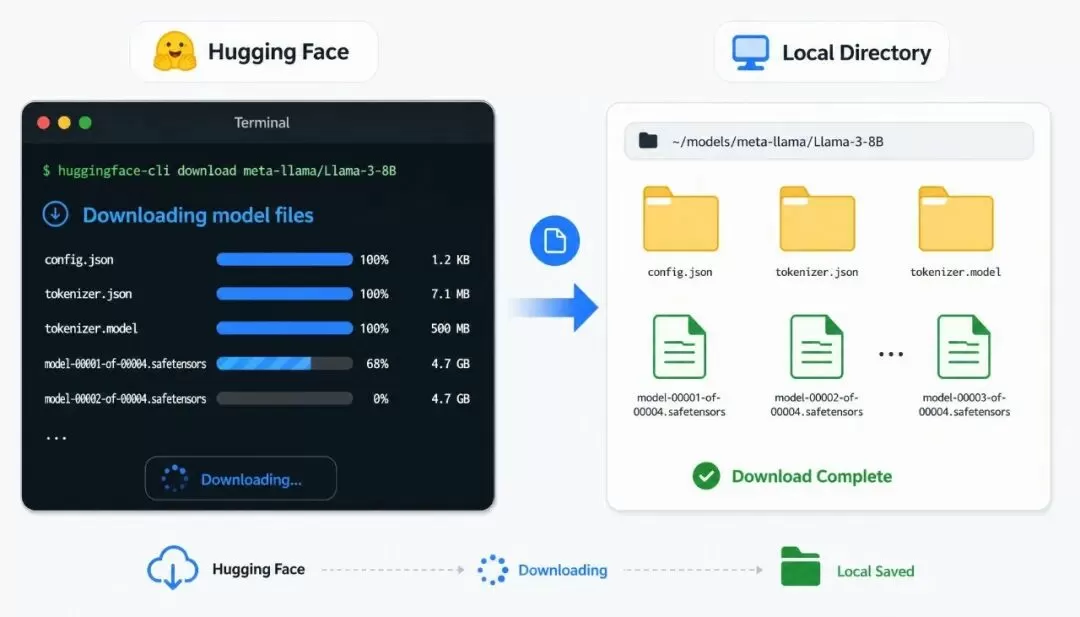Click the config.json progress bar
The image size is (1080, 617).
(284, 260)
